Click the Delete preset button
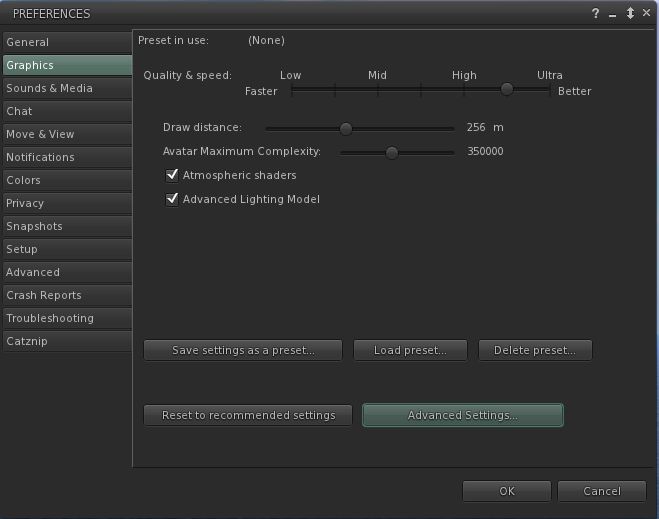 click(x=535, y=351)
